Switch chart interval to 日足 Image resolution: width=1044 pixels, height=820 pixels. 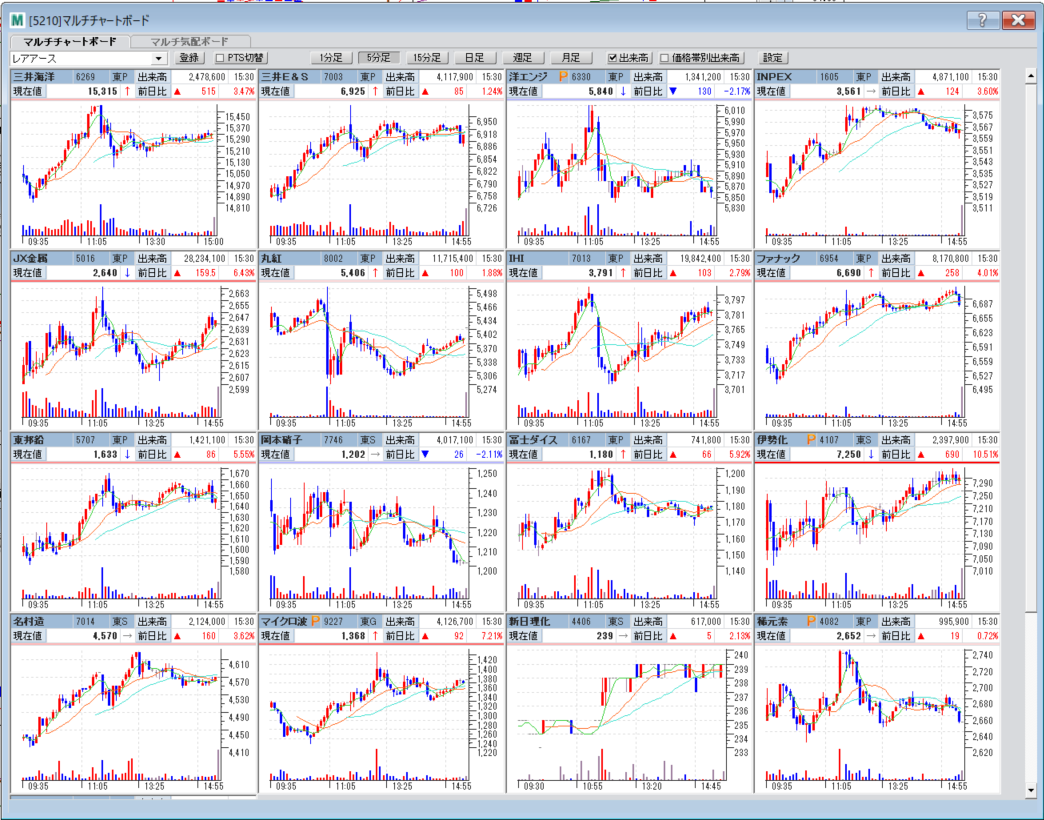(474, 58)
